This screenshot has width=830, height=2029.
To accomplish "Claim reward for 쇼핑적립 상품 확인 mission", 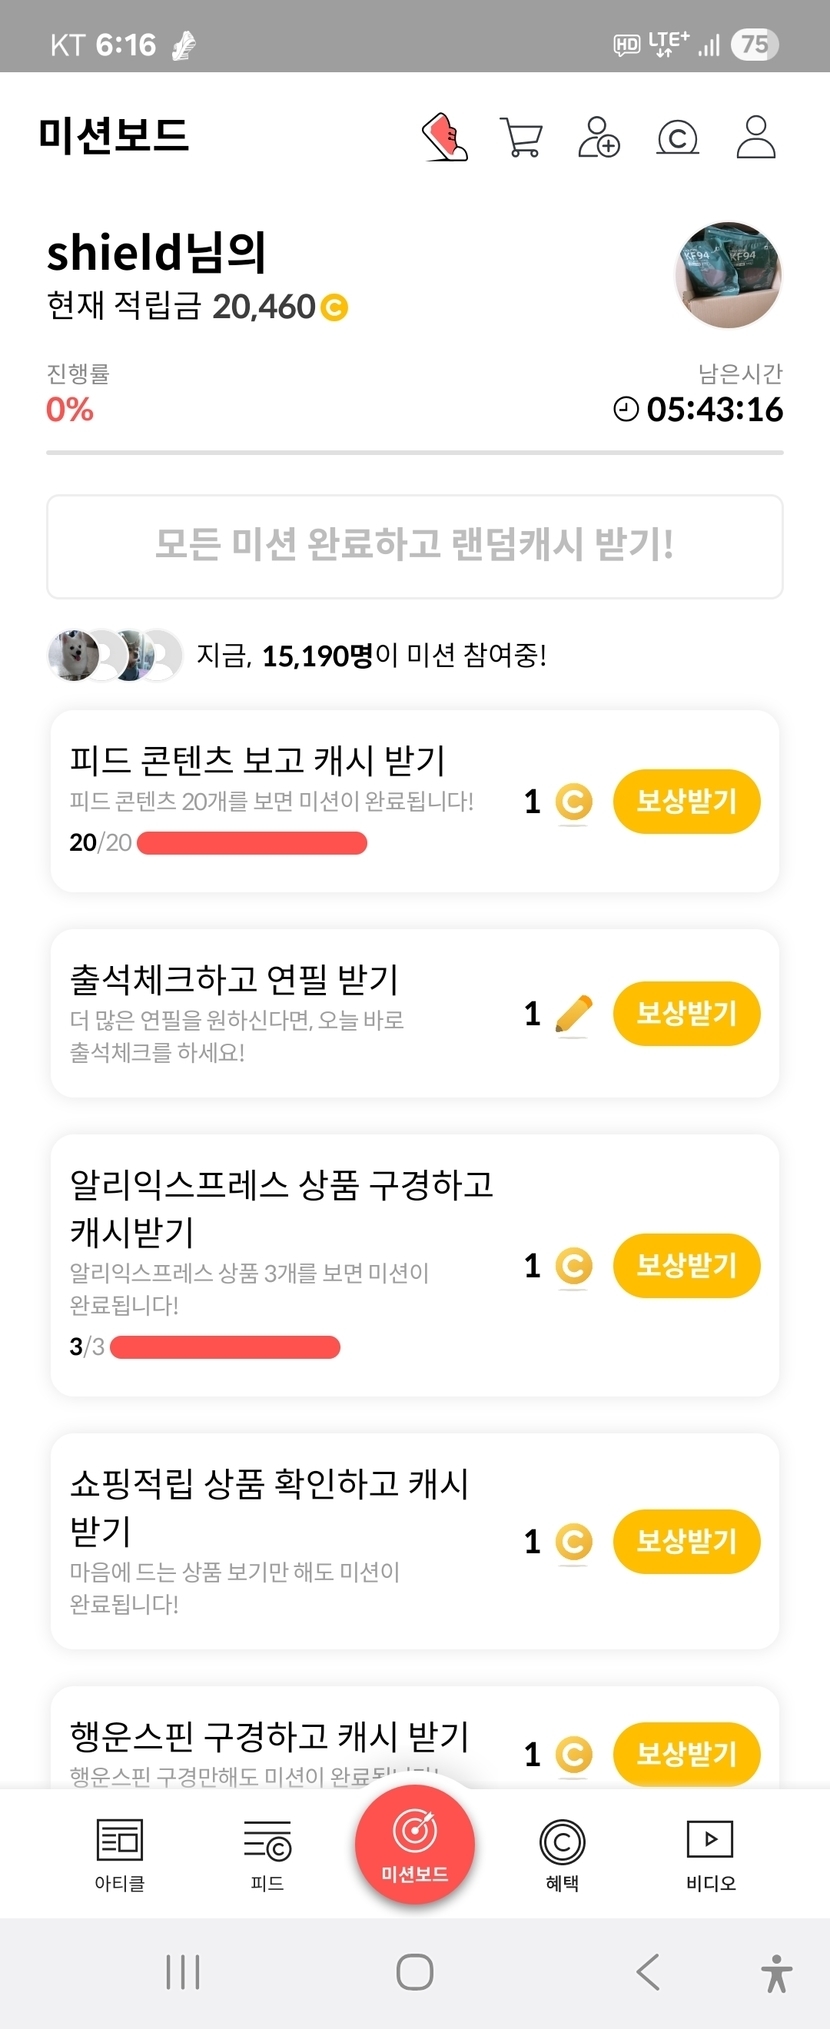I will pyautogui.click(x=686, y=1541).
